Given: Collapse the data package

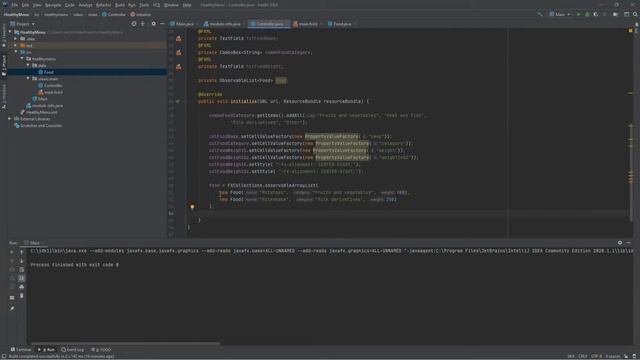Looking at the screenshot, I should pos(28,65).
